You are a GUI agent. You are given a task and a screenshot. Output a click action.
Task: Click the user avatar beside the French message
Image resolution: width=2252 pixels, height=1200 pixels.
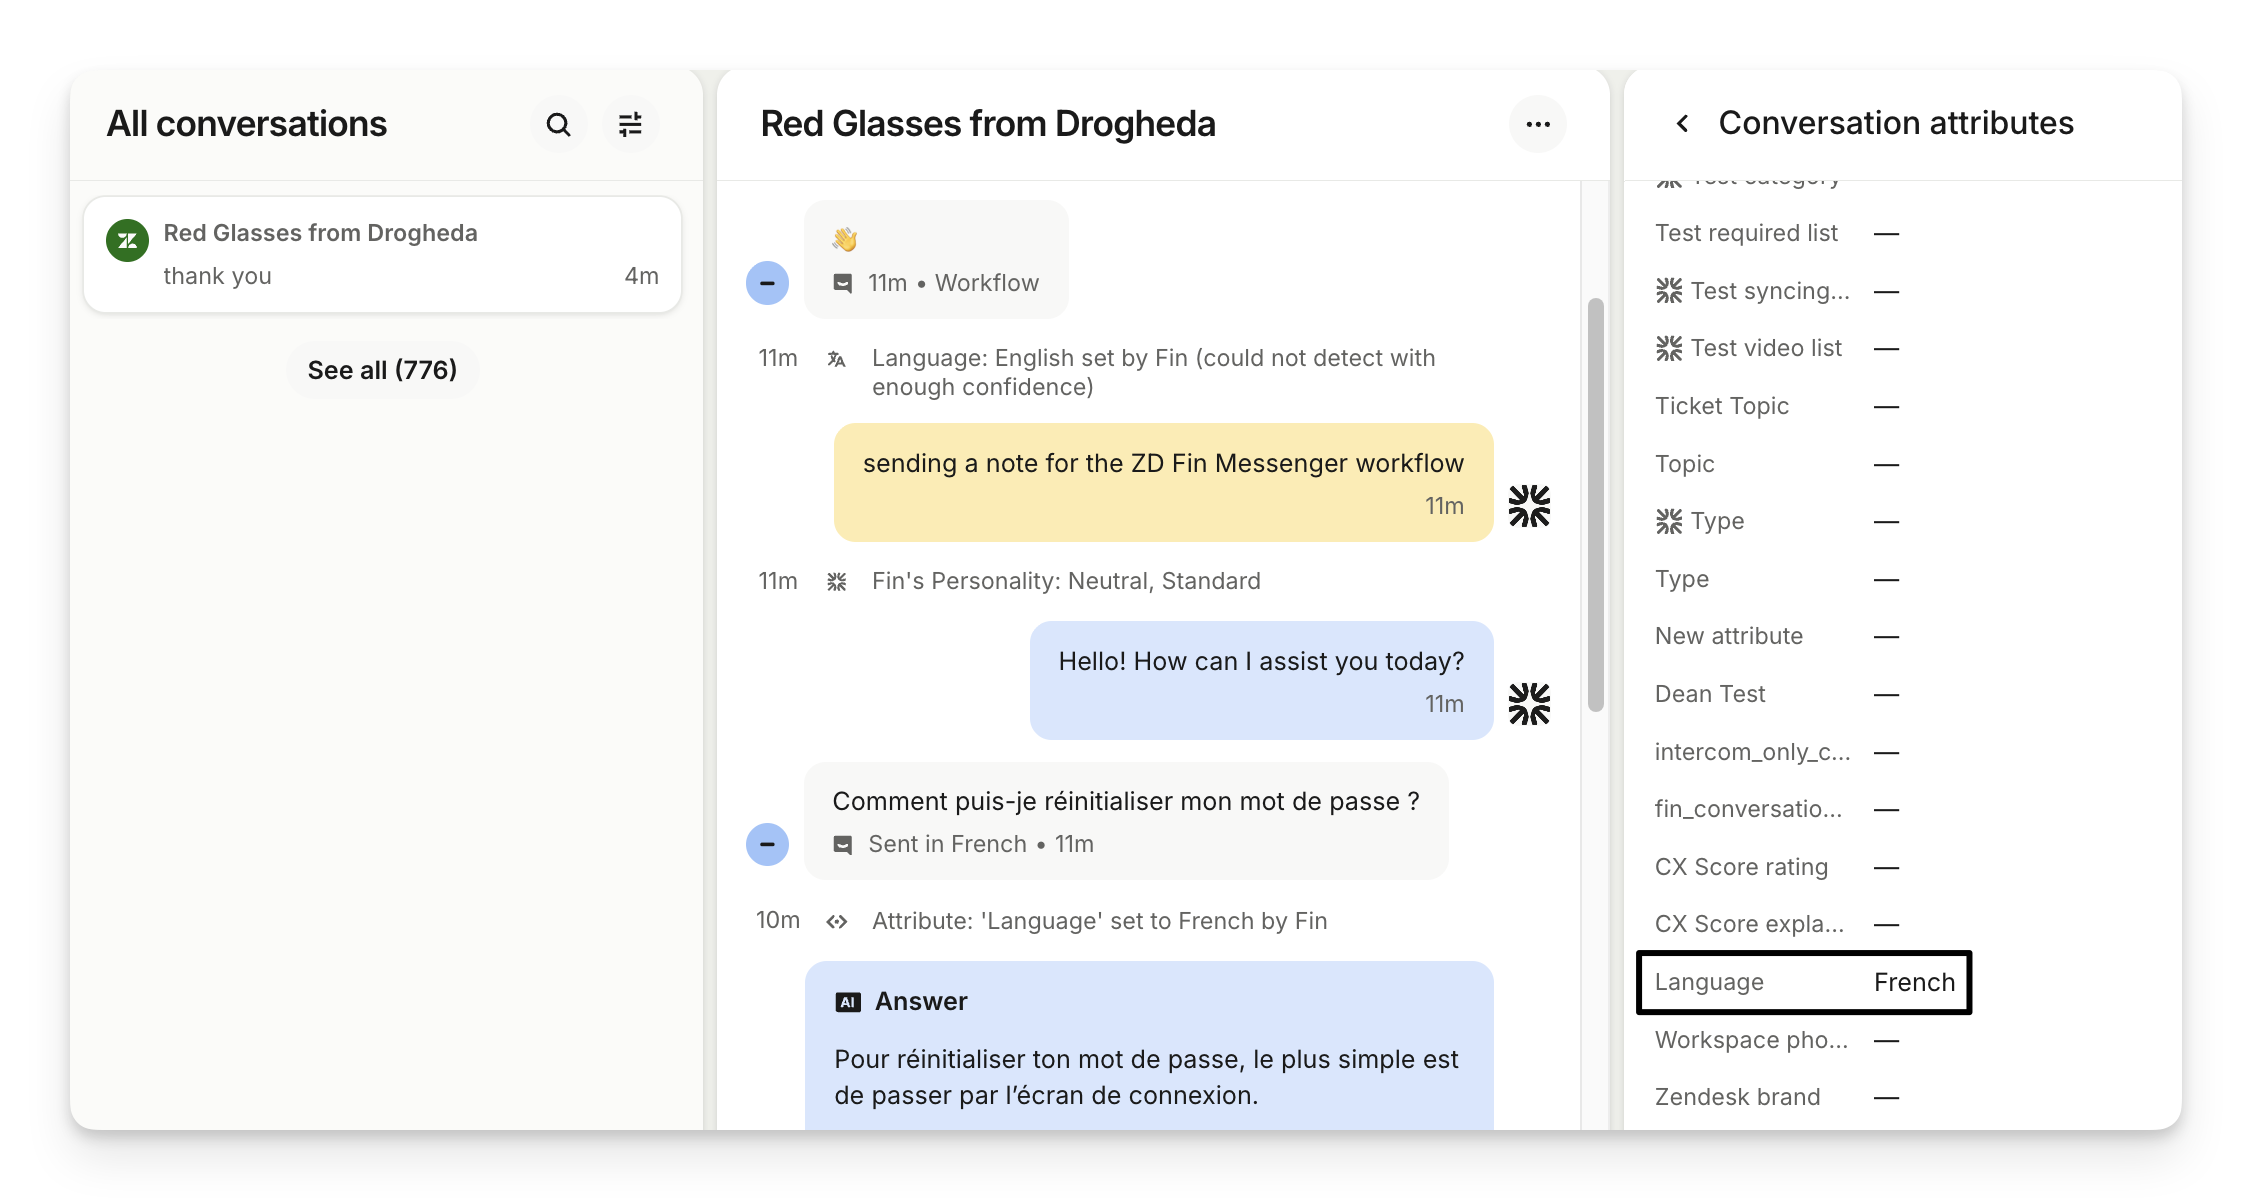767,844
